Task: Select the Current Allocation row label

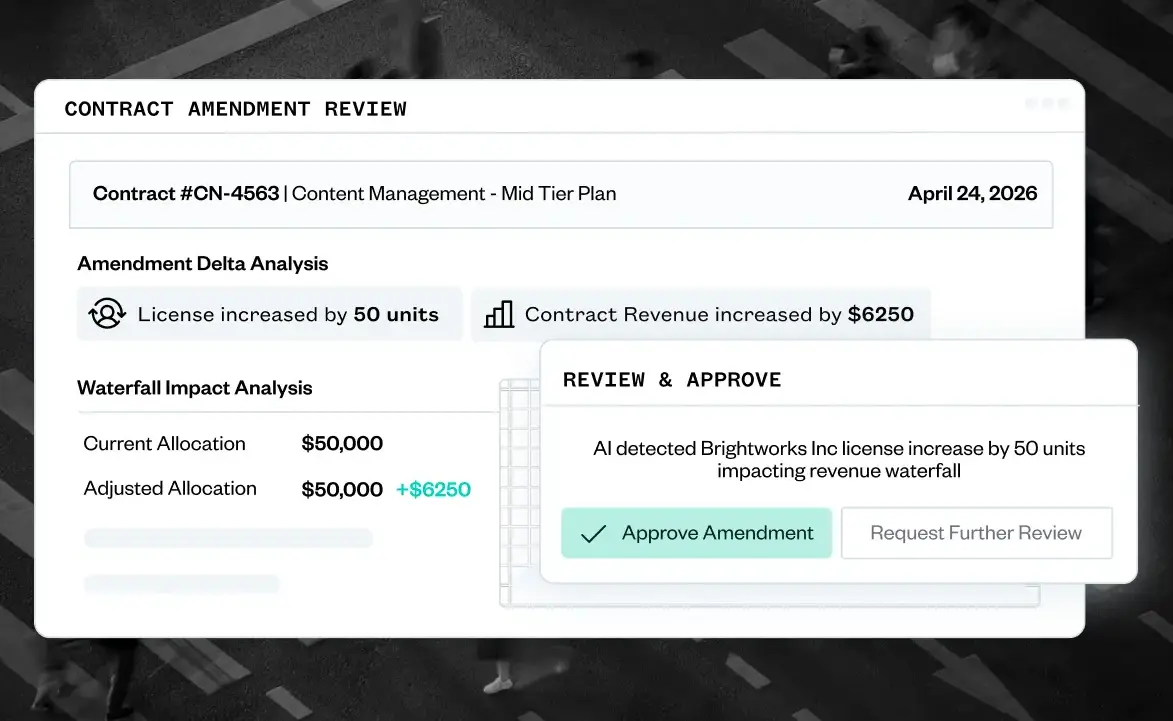Action: pyautogui.click(x=164, y=443)
